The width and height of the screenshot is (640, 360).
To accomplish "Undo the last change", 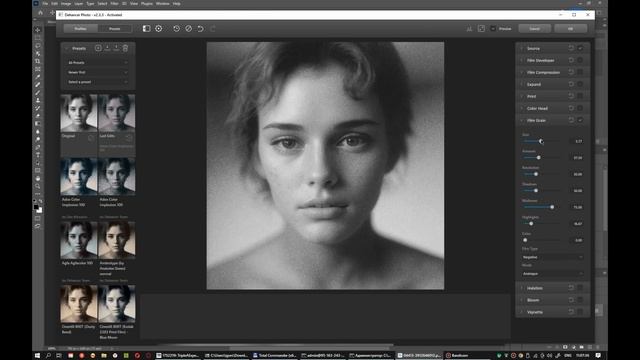I will coord(200,29).
